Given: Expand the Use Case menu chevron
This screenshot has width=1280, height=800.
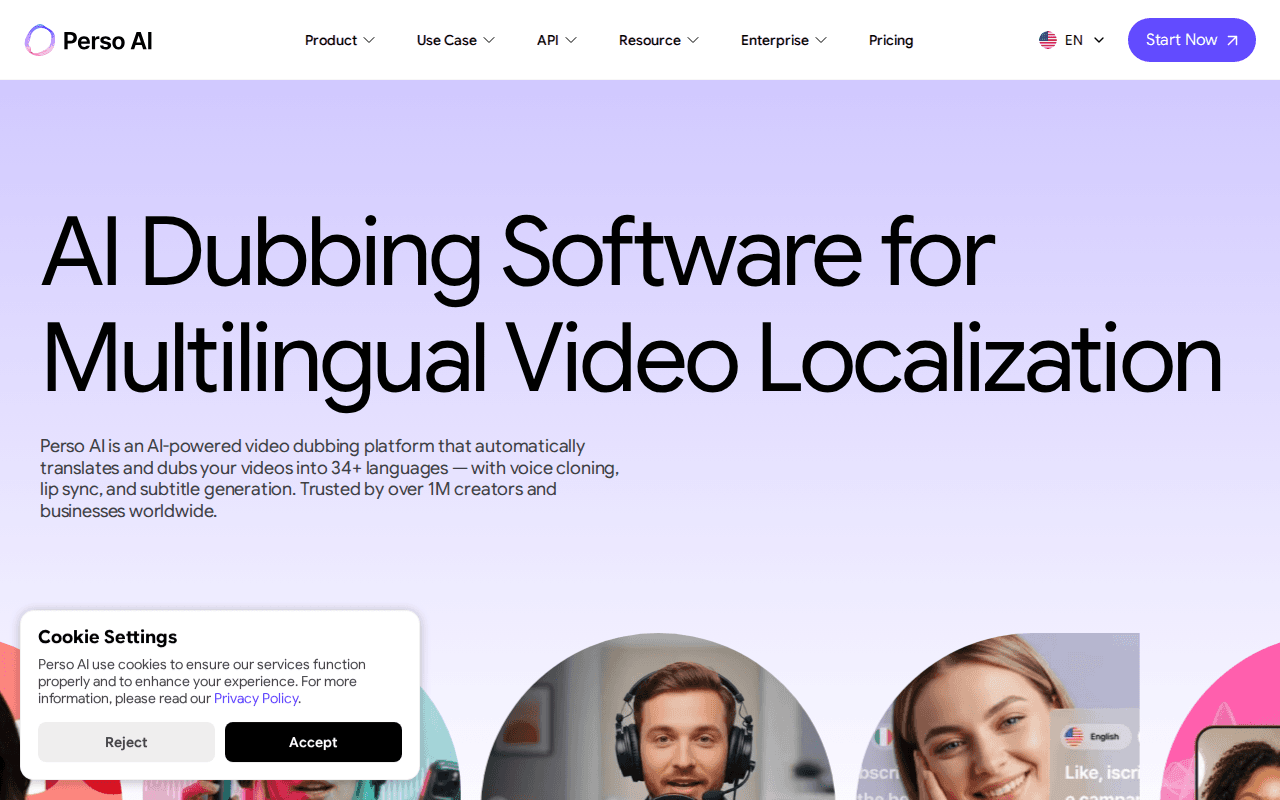Looking at the screenshot, I should pos(489,40).
